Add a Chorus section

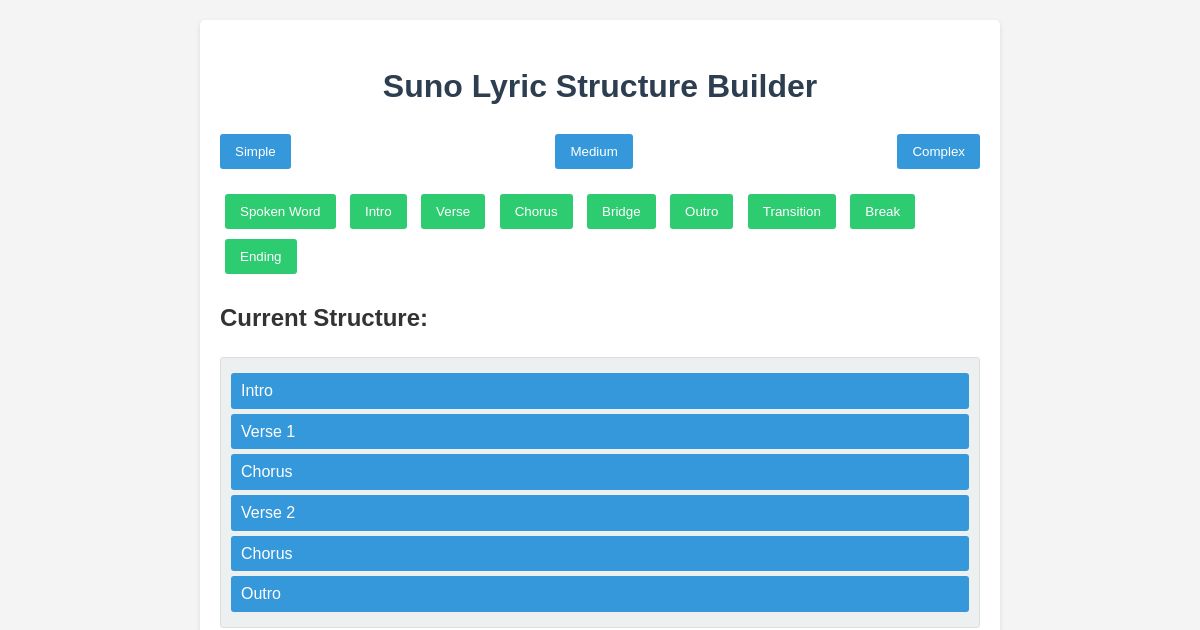pos(536,211)
